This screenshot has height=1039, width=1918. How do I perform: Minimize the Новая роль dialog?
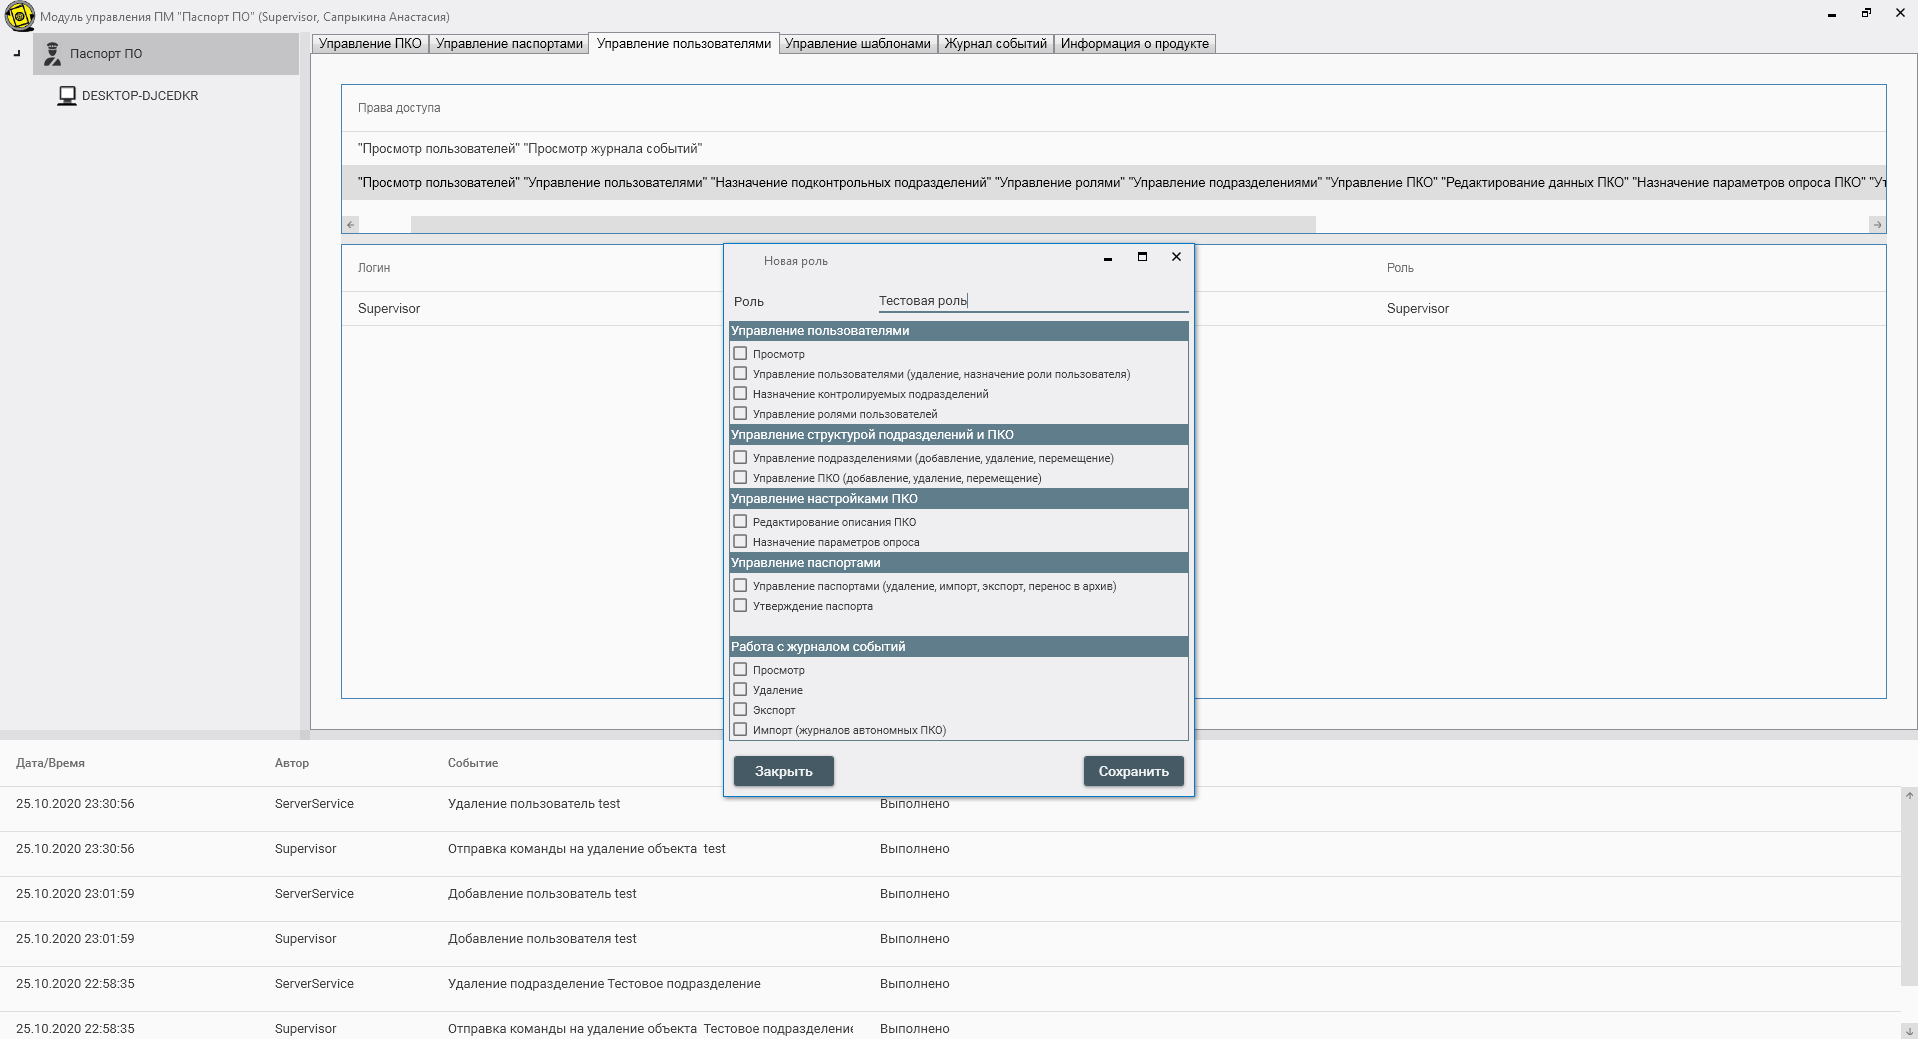[x=1107, y=258]
